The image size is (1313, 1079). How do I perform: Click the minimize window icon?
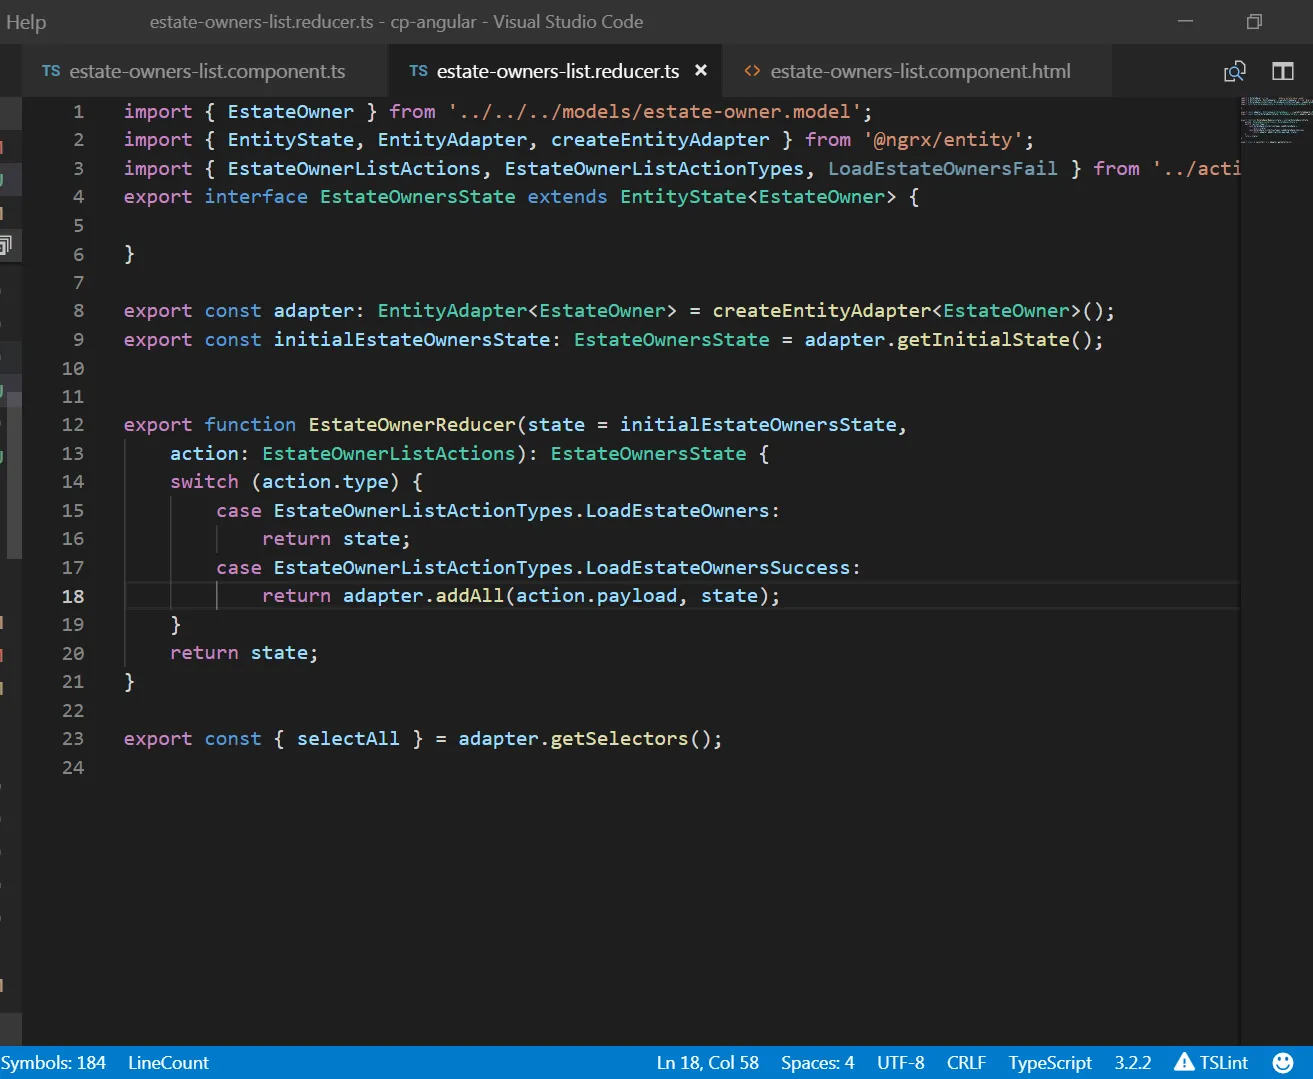(1186, 22)
